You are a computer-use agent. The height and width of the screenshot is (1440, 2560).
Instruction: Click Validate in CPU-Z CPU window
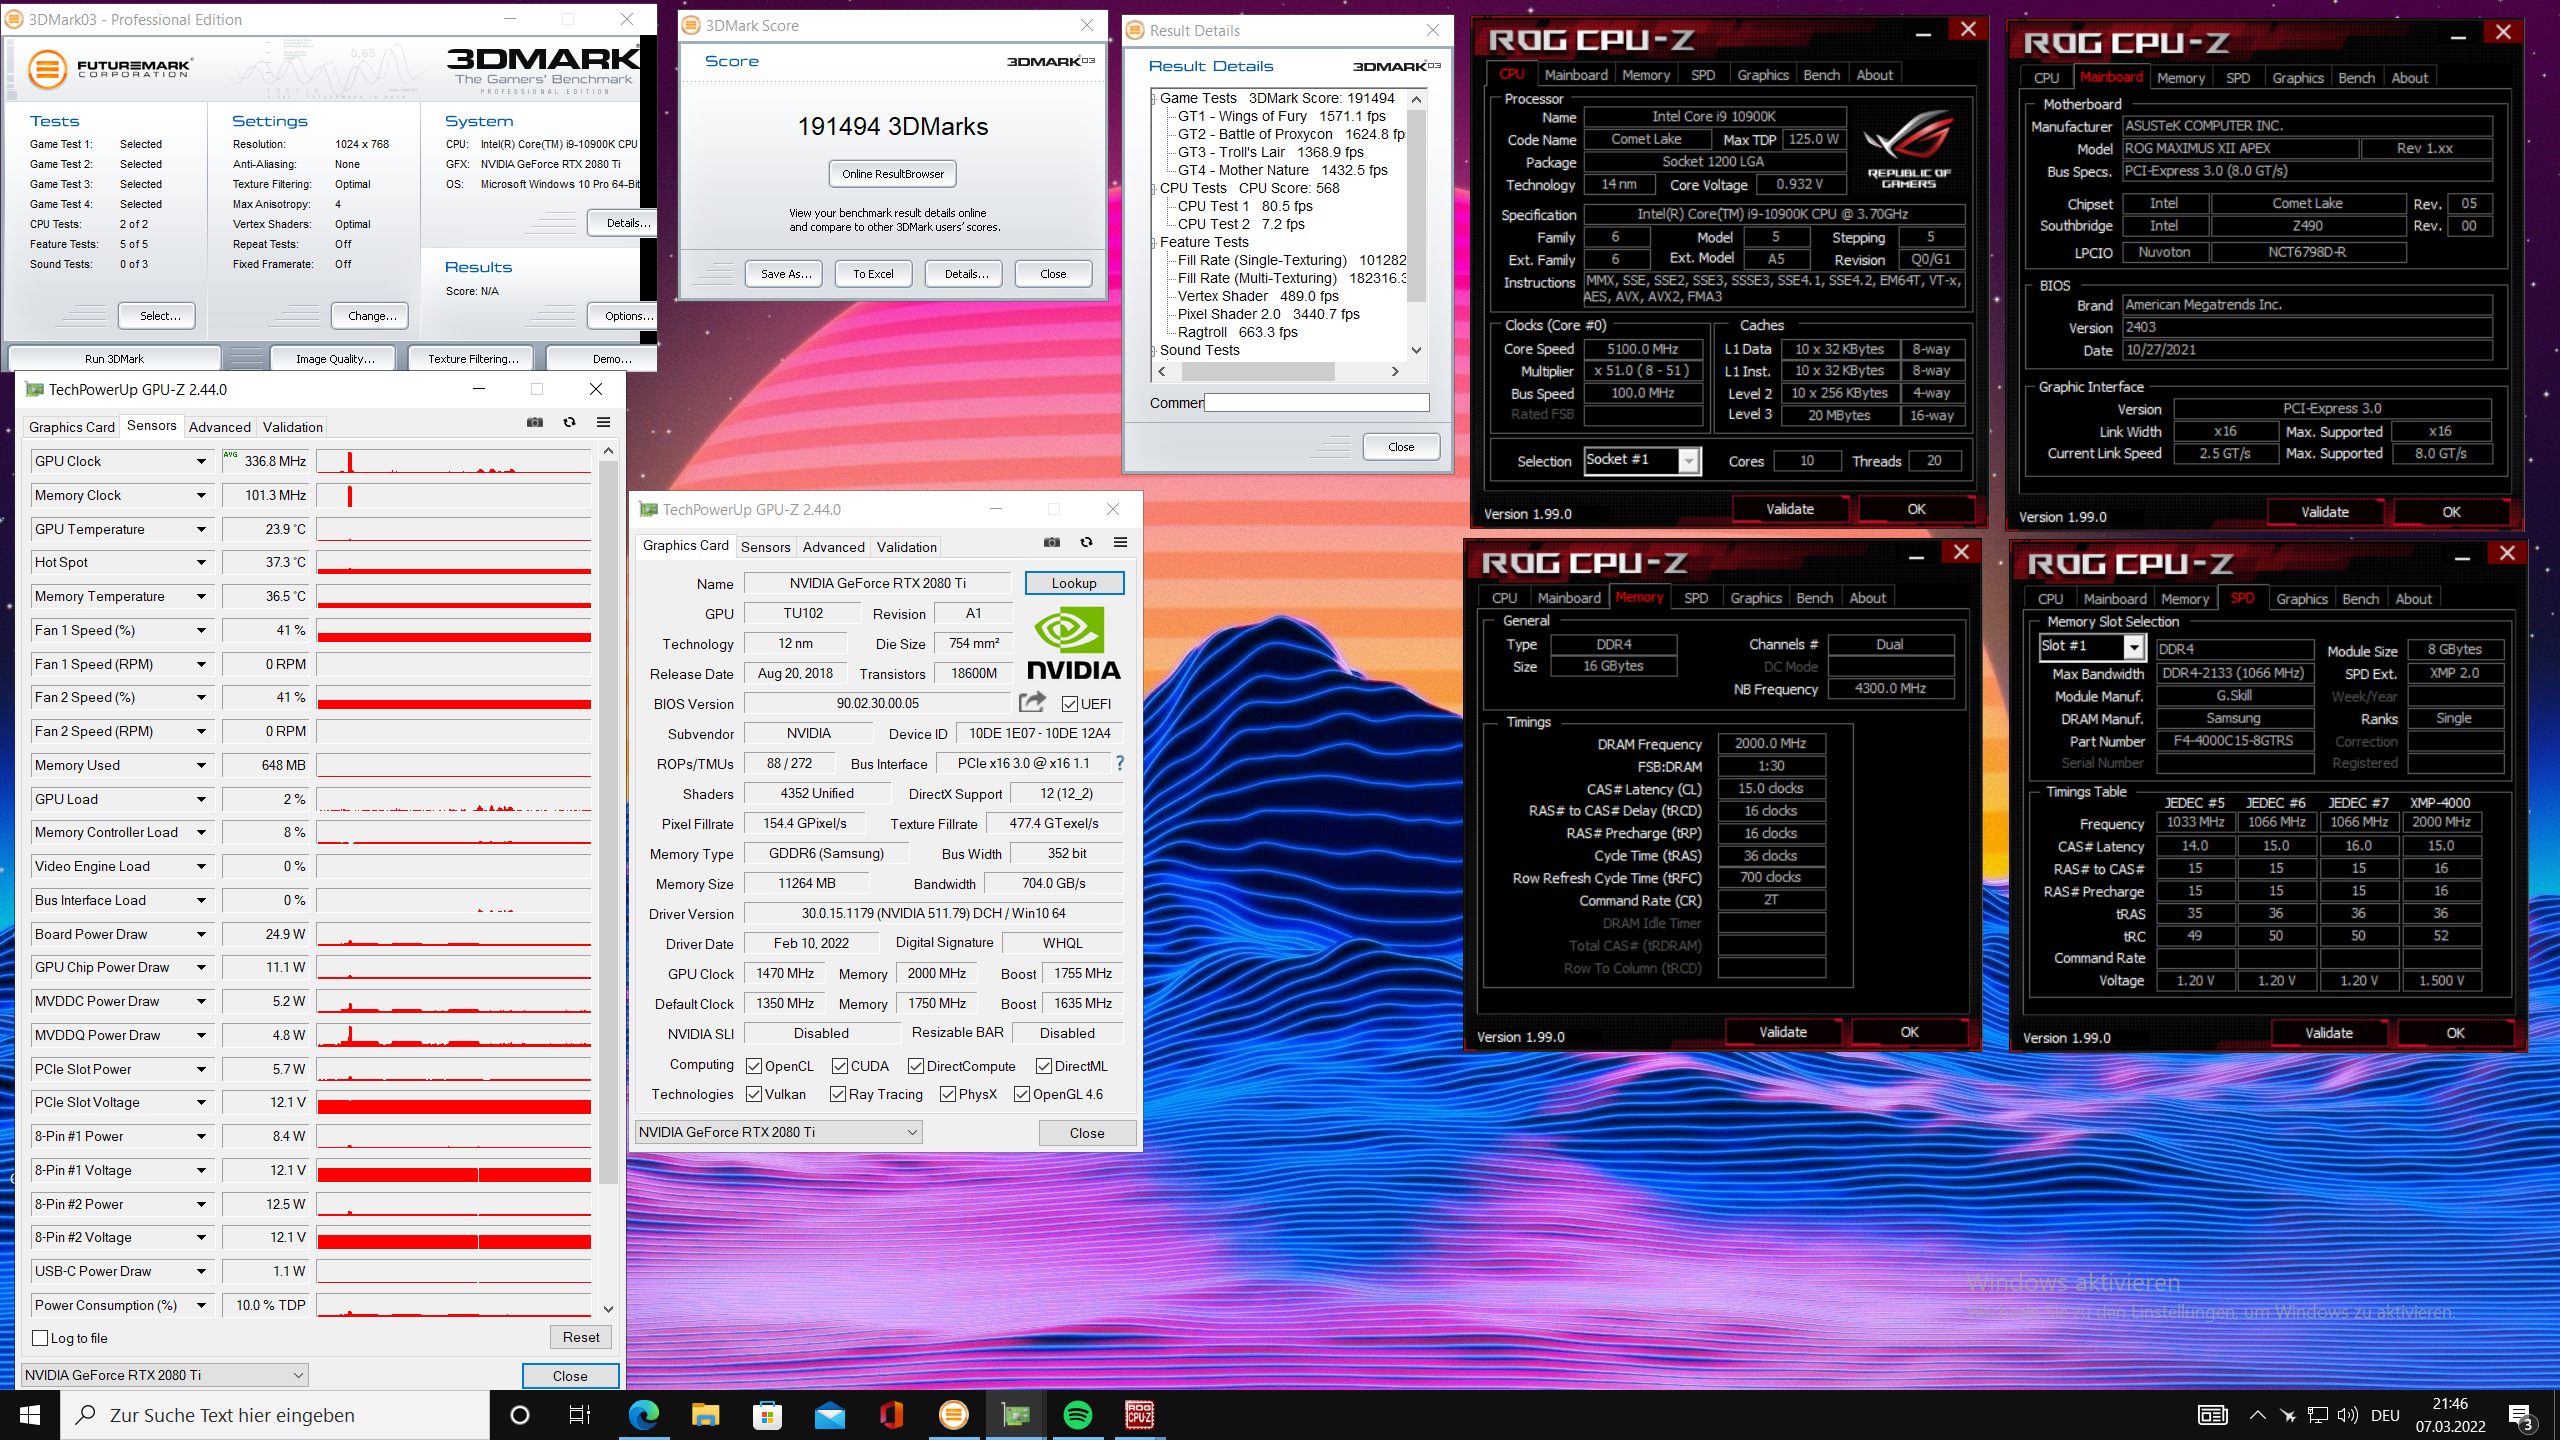[1790, 509]
